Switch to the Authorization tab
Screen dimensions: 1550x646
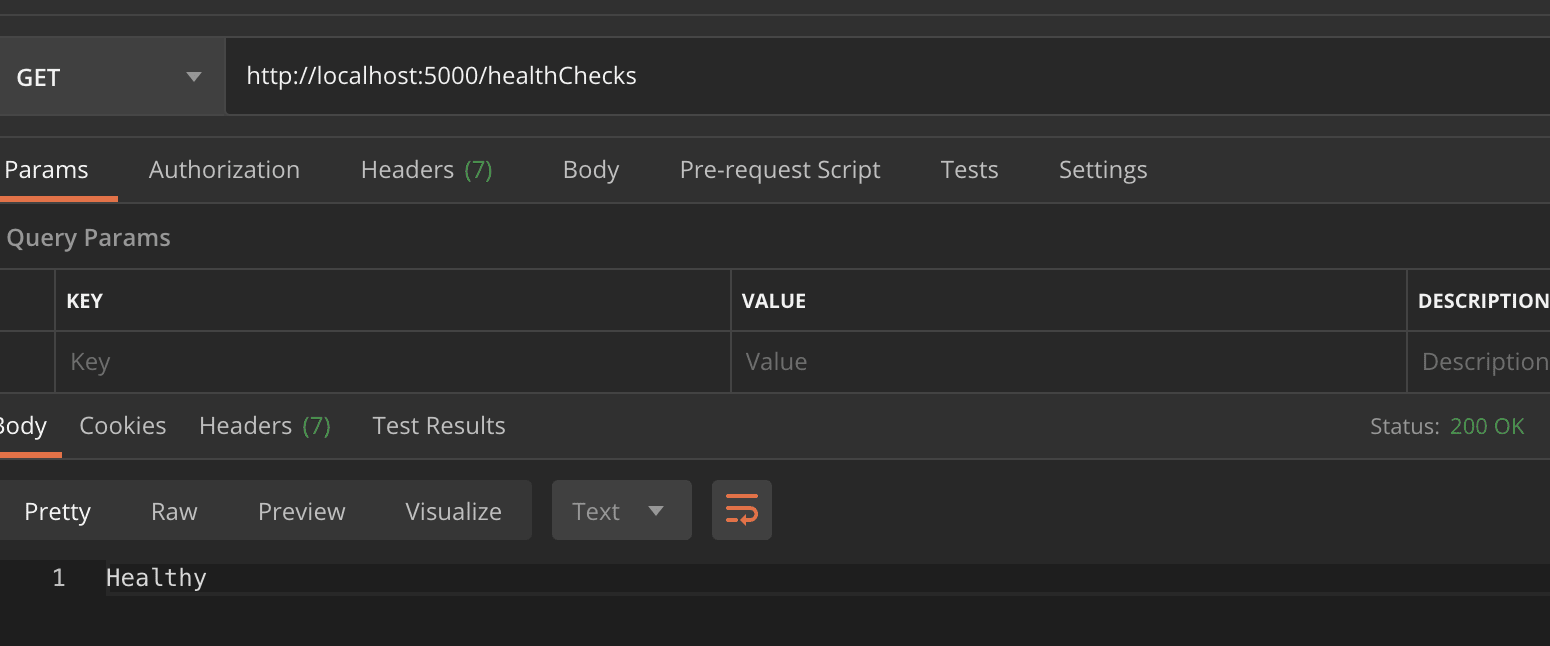pos(224,170)
